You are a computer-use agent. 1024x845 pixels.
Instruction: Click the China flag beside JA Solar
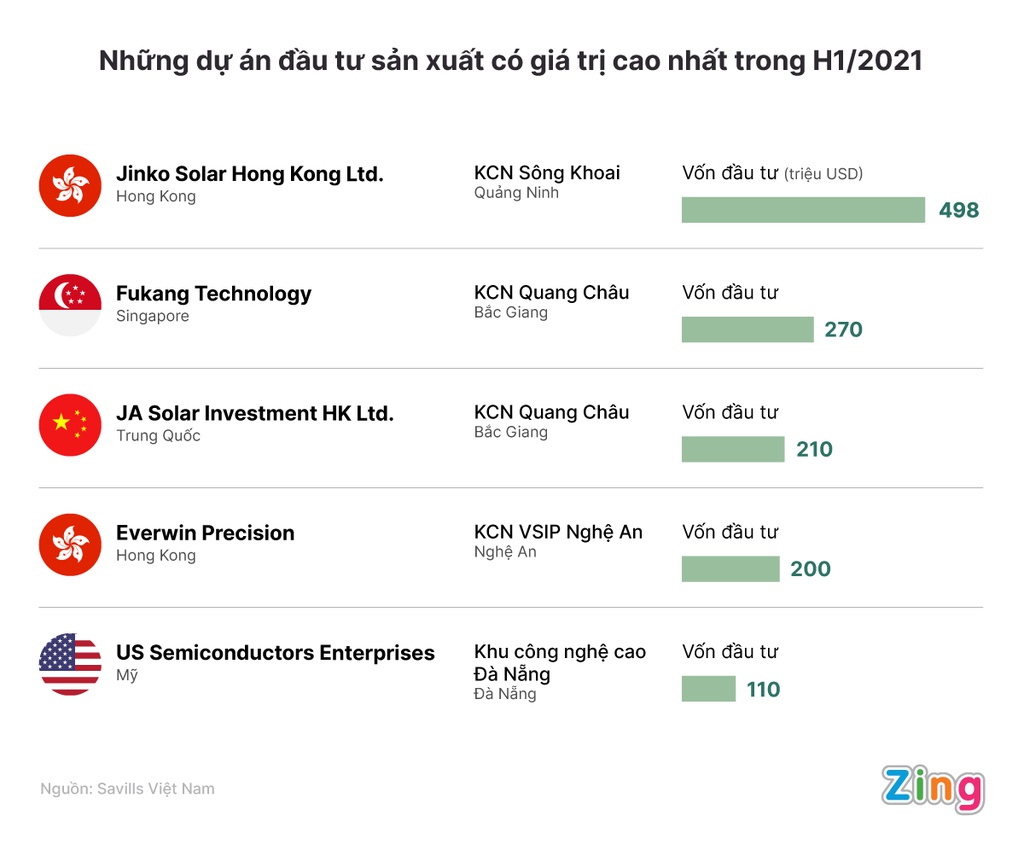pos(70,424)
